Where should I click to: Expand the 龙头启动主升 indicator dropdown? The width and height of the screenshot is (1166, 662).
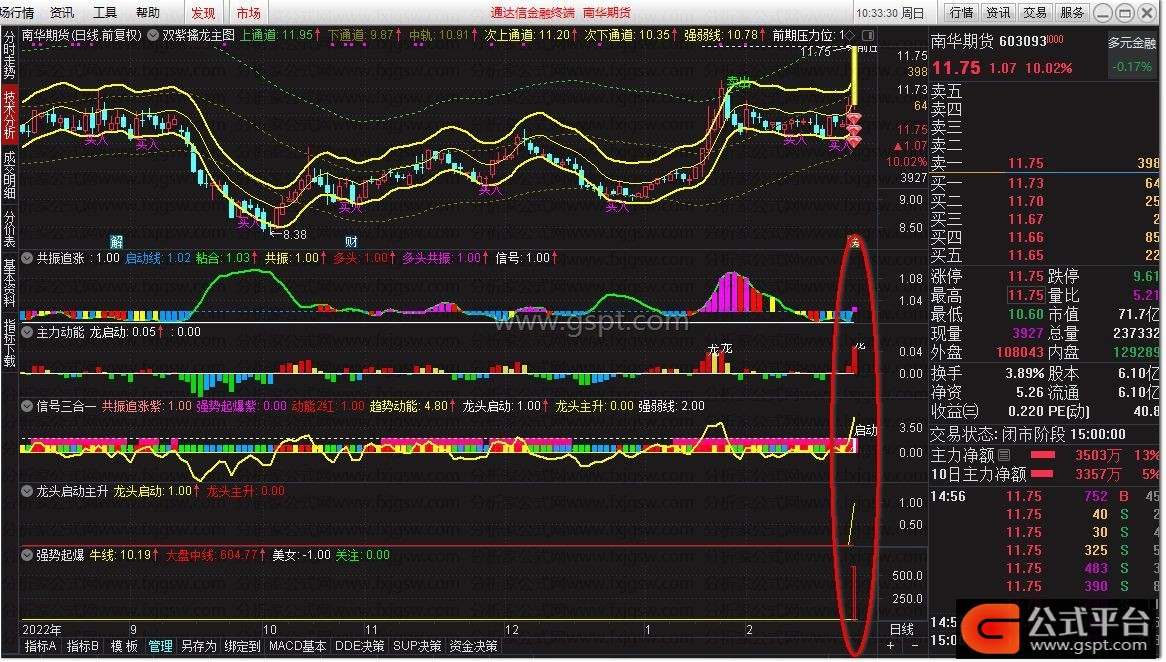coord(28,491)
